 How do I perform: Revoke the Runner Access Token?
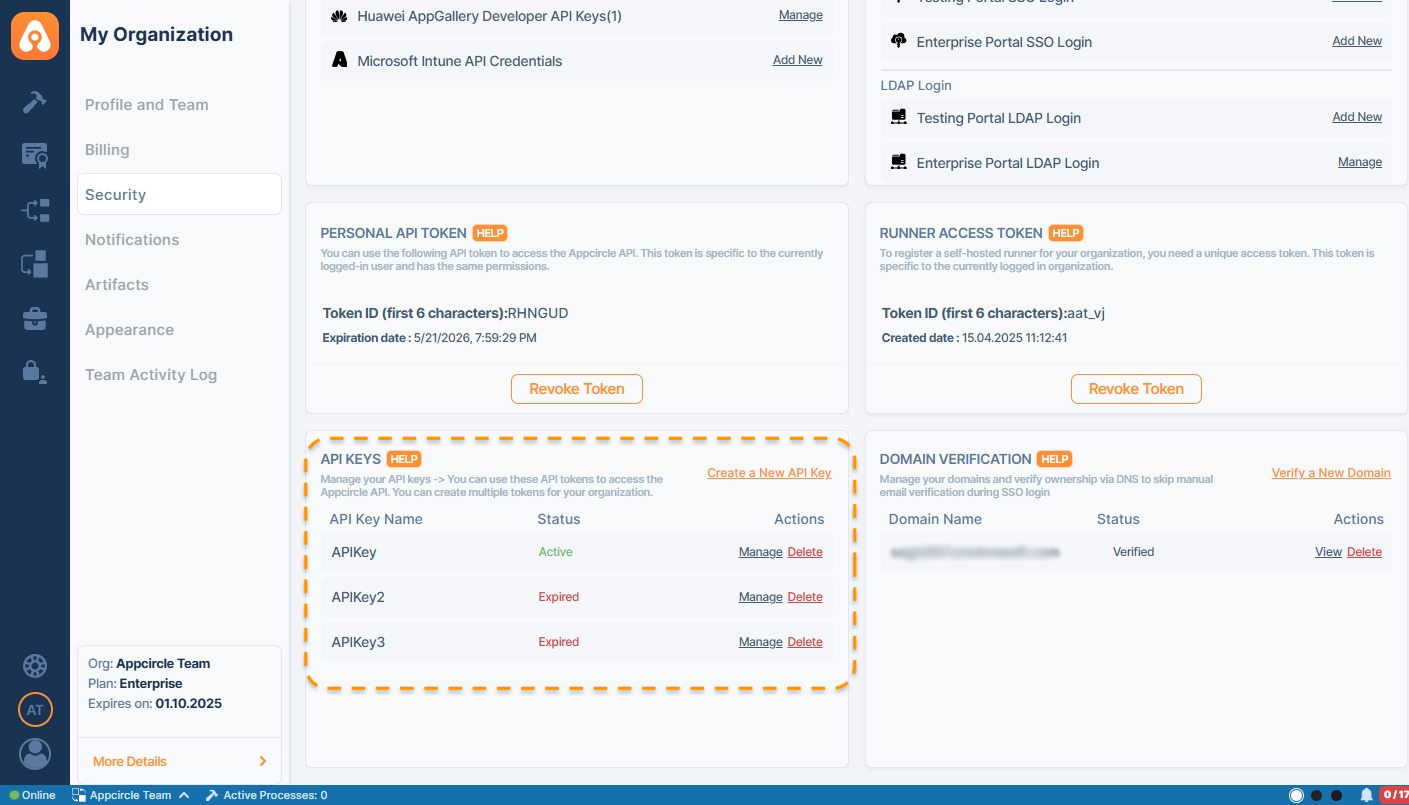pos(1136,389)
